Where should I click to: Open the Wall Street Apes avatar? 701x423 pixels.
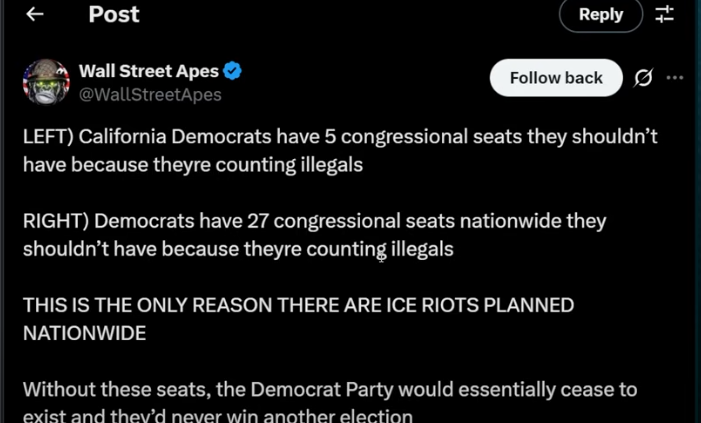click(x=46, y=82)
